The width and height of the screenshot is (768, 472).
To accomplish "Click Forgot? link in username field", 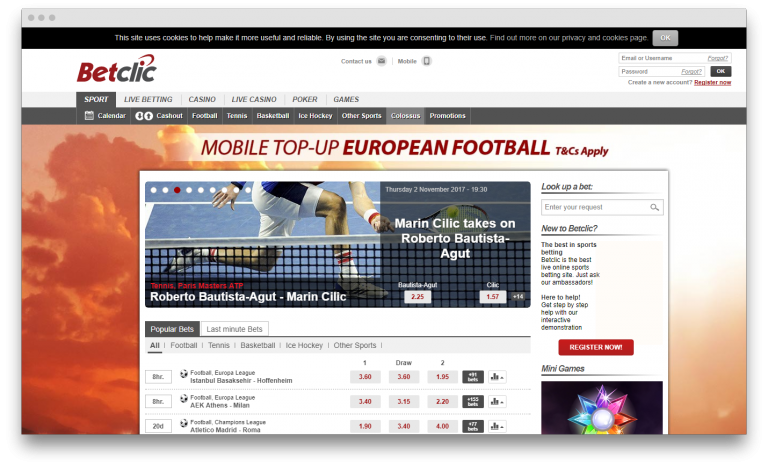I will [718, 58].
